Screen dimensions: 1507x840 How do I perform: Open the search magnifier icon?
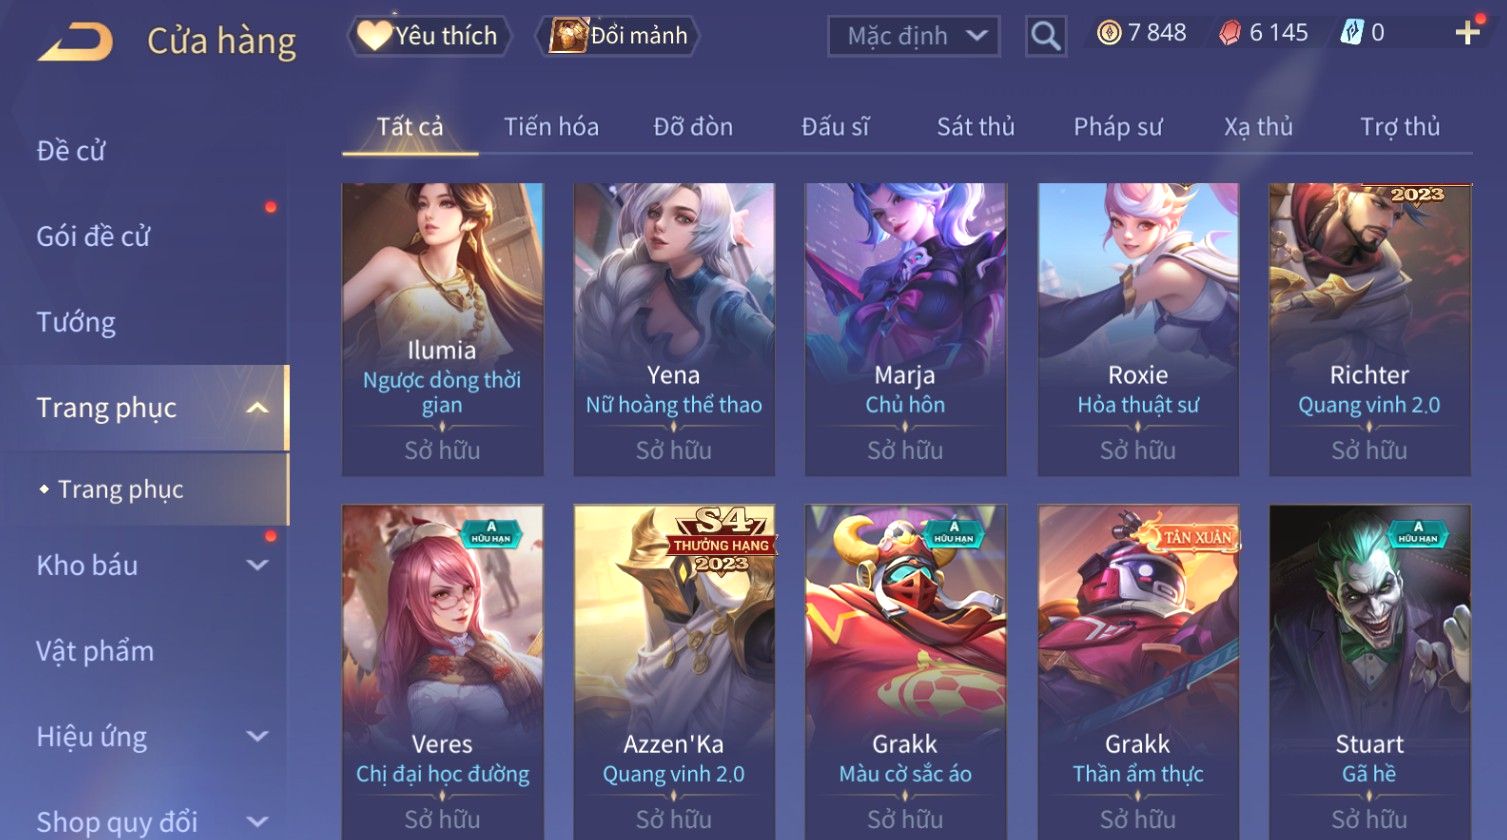click(x=1046, y=36)
